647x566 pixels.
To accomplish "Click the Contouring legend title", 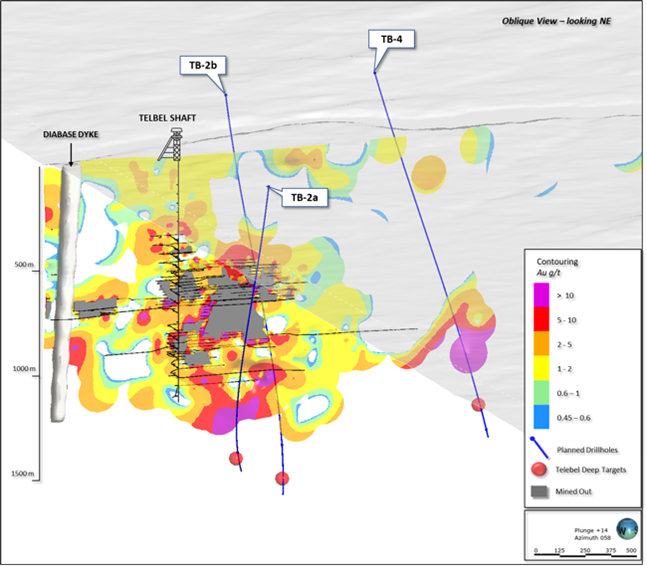I will coord(557,262).
